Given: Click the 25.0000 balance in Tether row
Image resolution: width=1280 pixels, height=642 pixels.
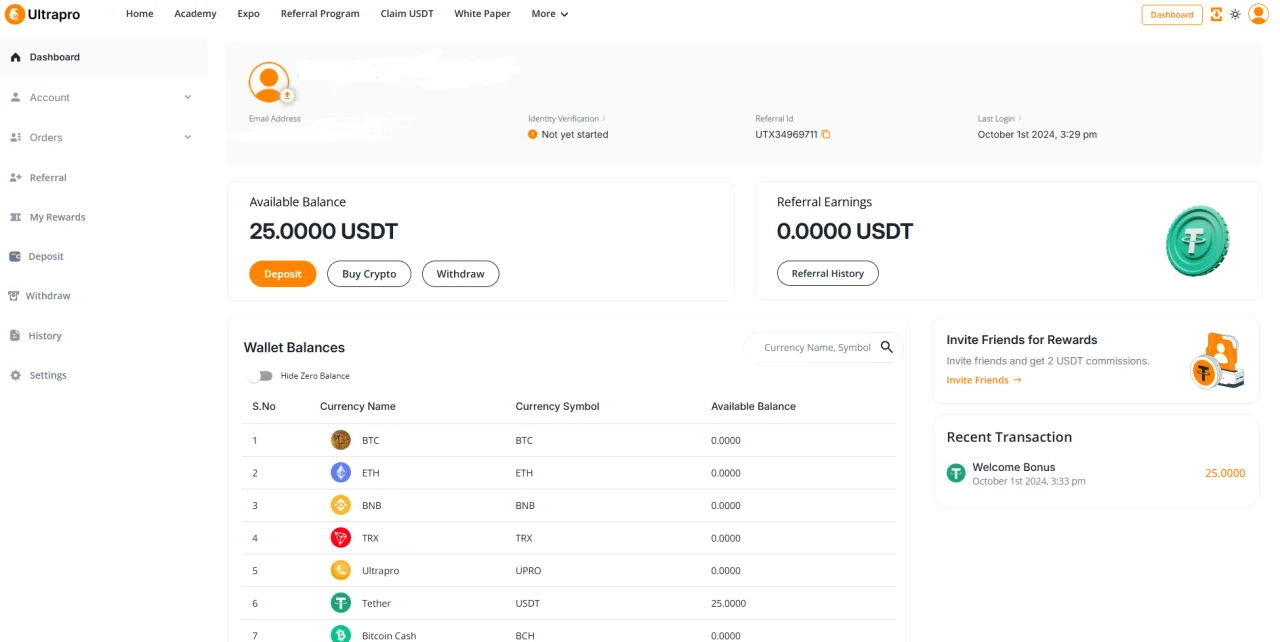Looking at the screenshot, I should pos(728,603).
